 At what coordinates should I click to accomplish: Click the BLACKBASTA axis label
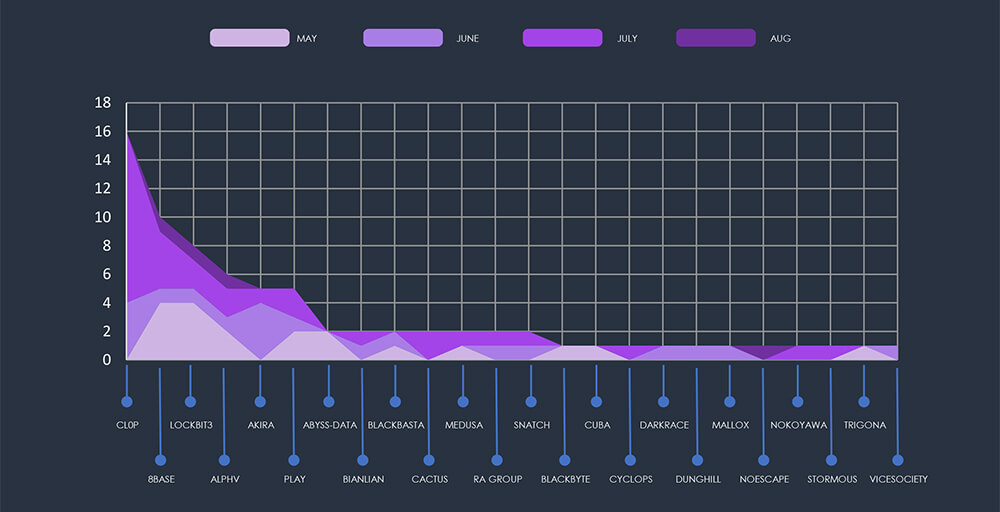coord(396,425)
